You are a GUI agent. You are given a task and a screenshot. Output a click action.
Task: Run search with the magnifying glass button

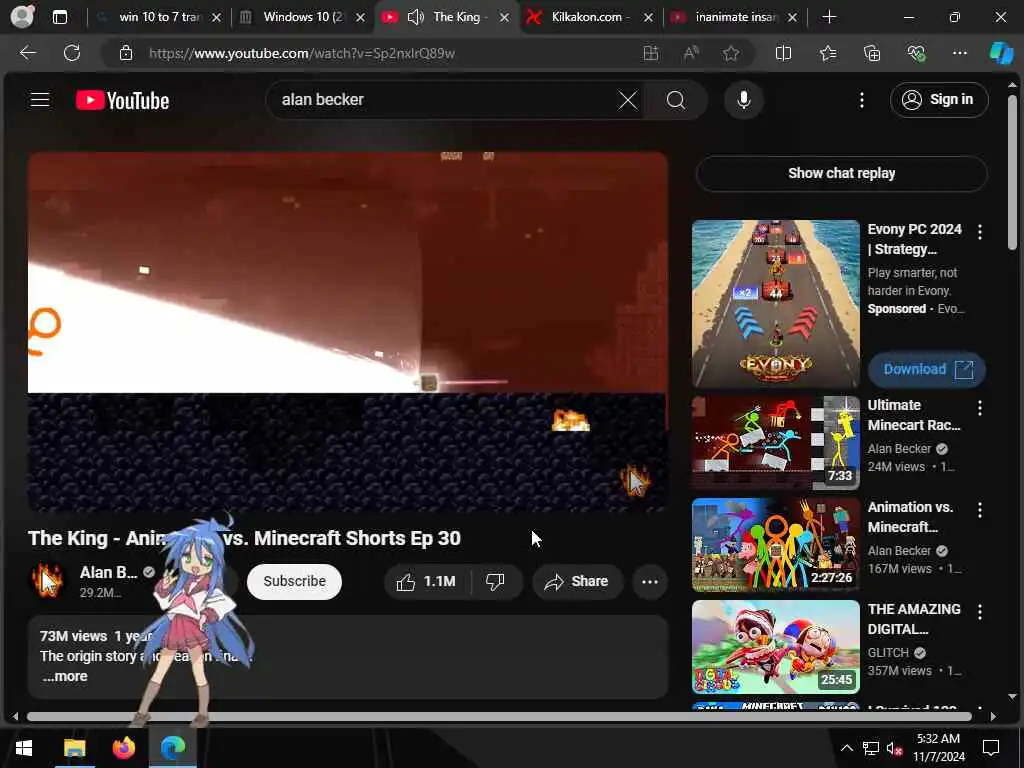coord(676,100)
